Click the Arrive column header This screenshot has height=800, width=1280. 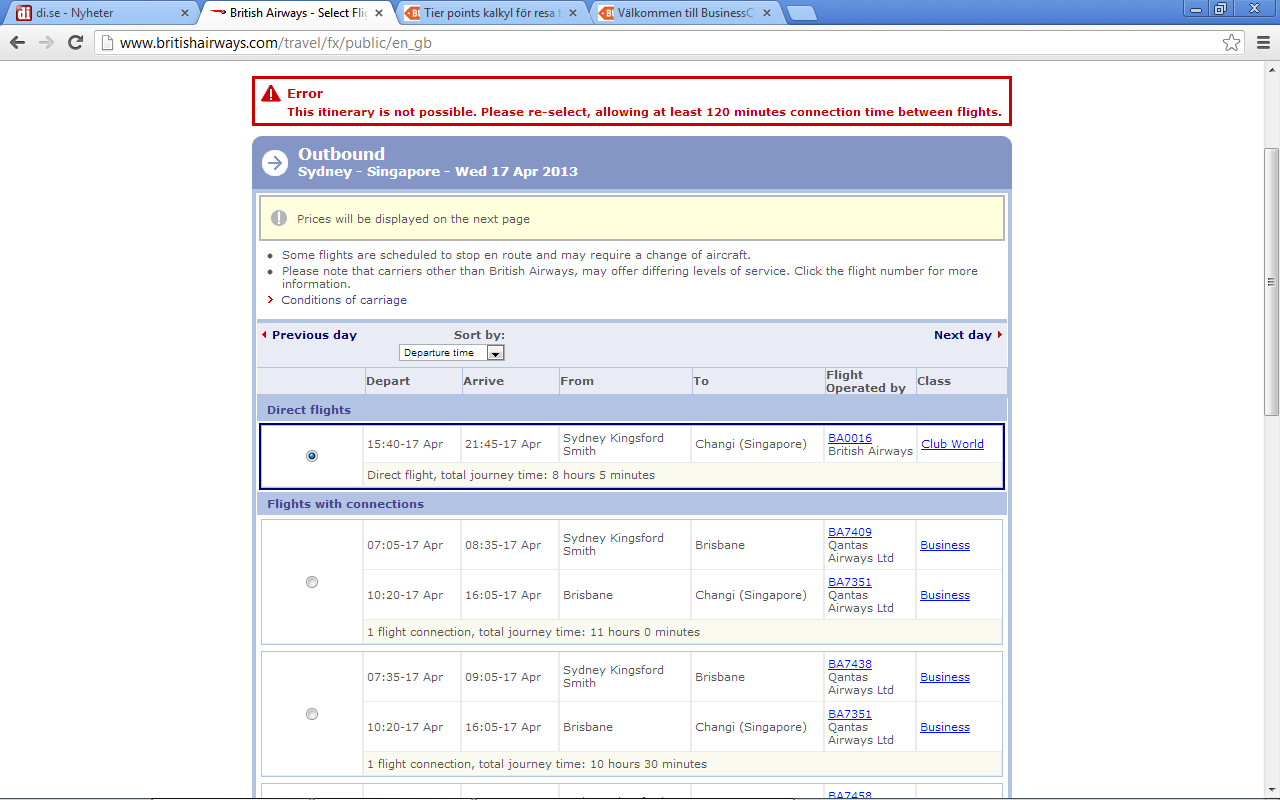[x=484, y=381]
